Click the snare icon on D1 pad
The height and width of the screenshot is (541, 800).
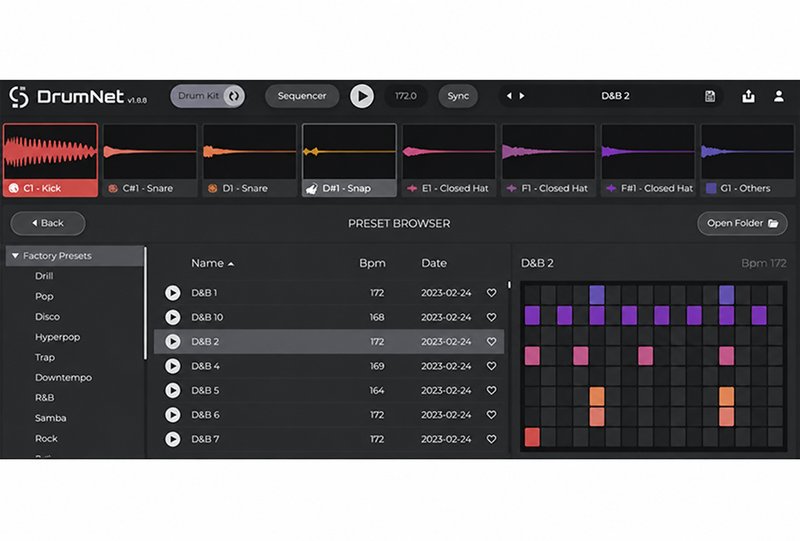[x=212, y=188]
